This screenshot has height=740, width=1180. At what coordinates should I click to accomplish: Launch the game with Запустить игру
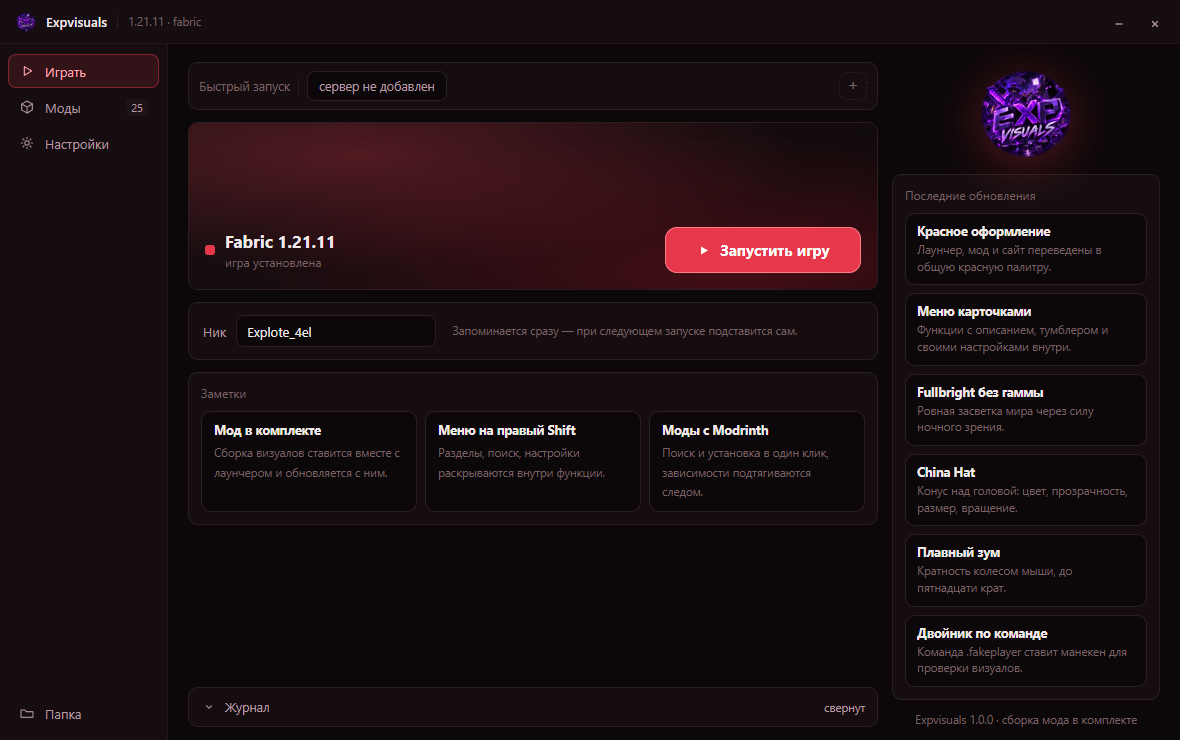click(x=762, y=250)
